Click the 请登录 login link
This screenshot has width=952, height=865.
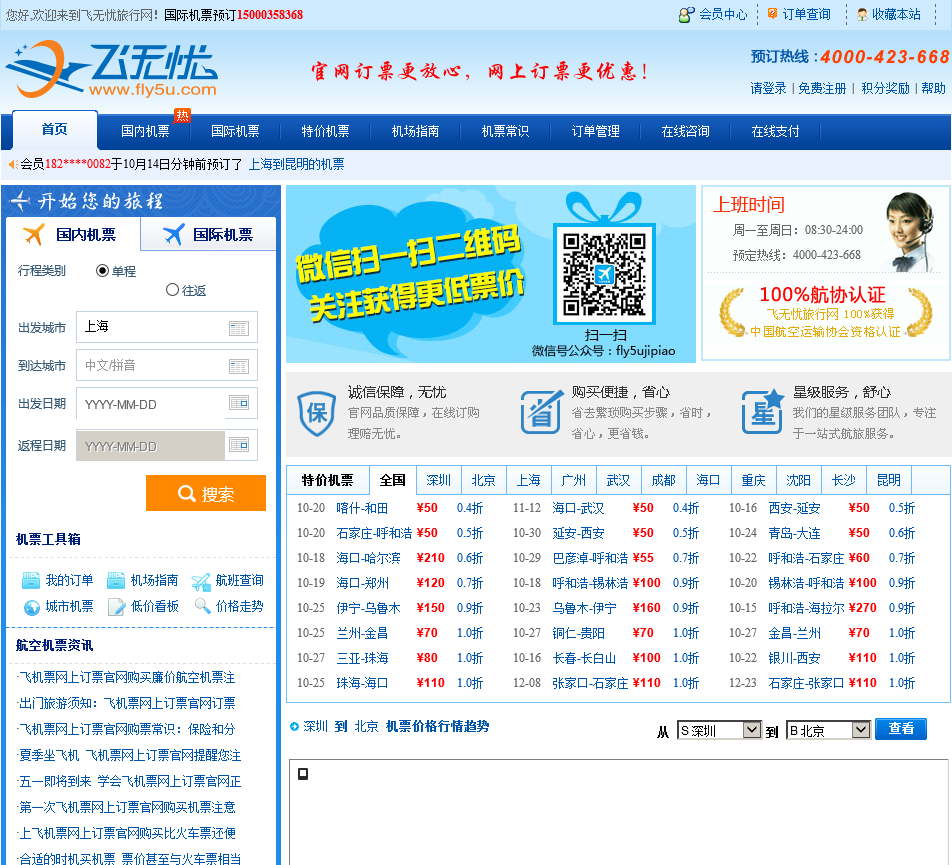point(768,89)
